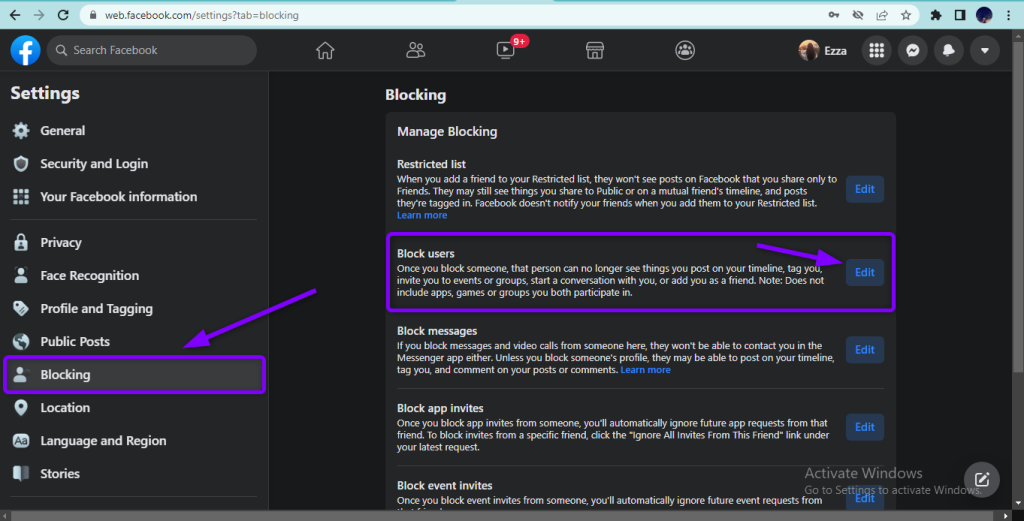Open Face Recognition settings
The width and height of the screenshot is (1024, 521).
point(134,276)
